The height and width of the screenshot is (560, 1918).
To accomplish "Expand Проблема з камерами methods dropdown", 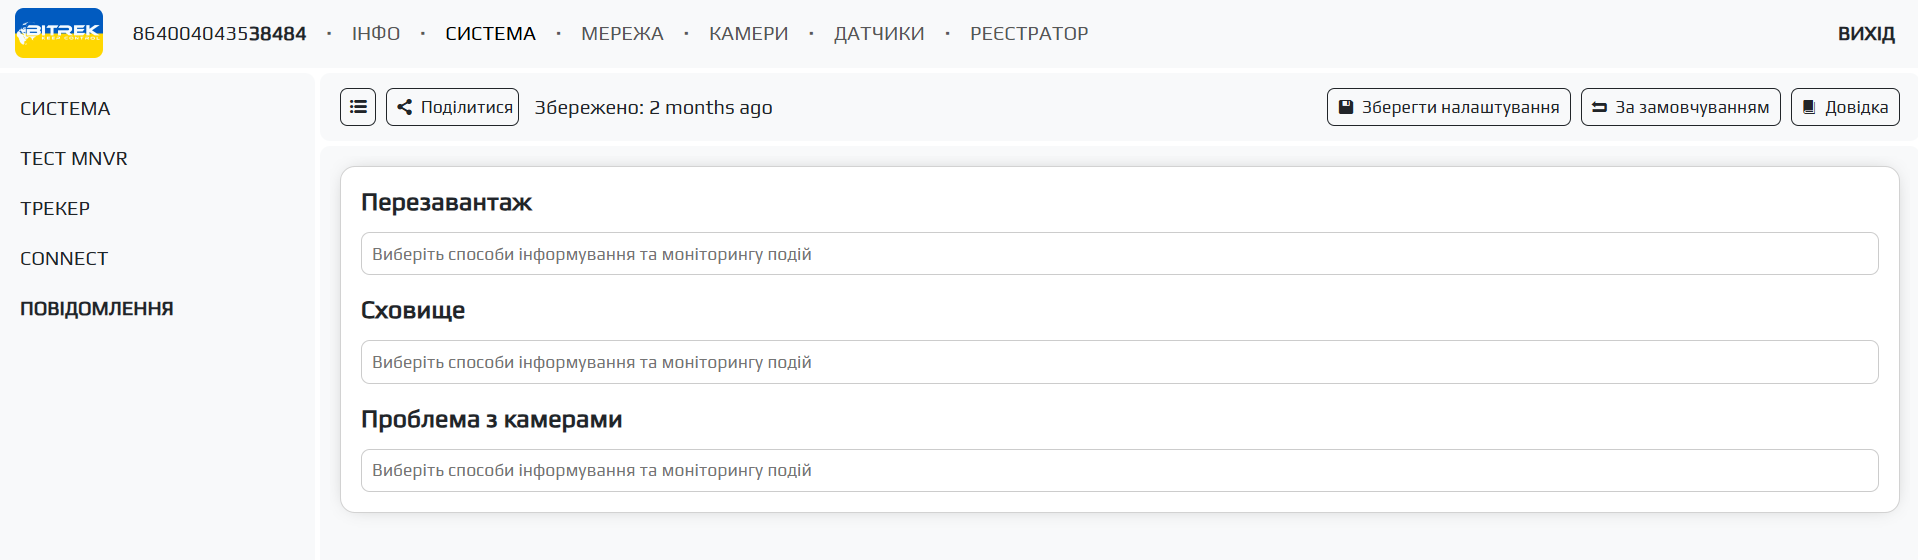I will coord(1119,470).
